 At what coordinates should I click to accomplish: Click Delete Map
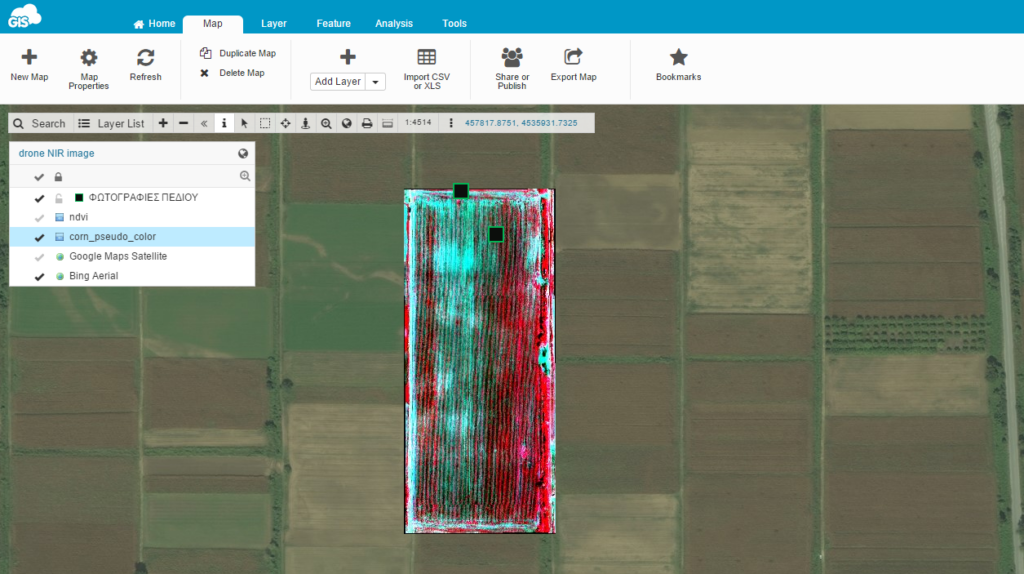[x=232, y=72]
